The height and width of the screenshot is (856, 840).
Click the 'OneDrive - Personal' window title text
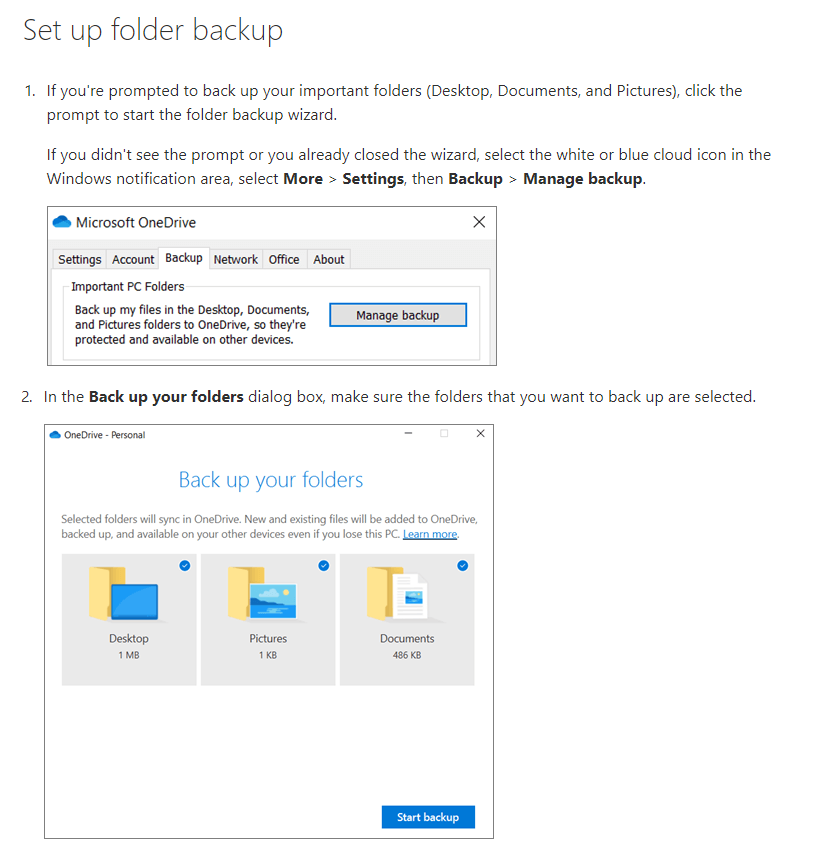pos(105,435)
